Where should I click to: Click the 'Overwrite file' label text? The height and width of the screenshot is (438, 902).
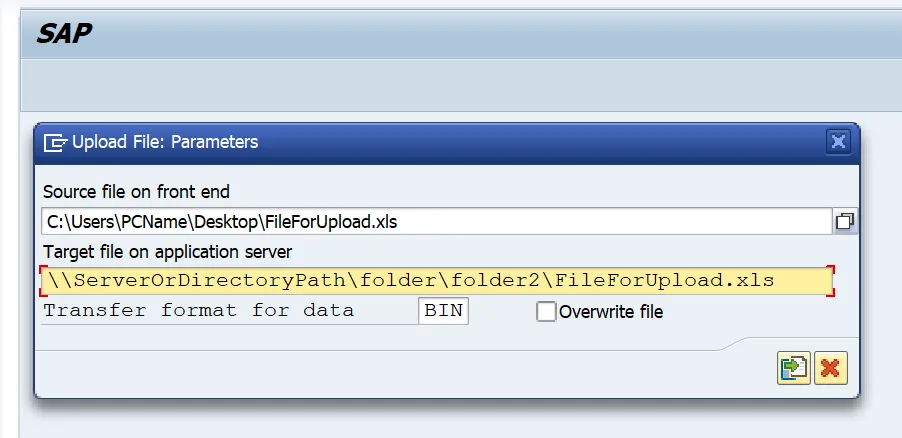coord(611,312)
